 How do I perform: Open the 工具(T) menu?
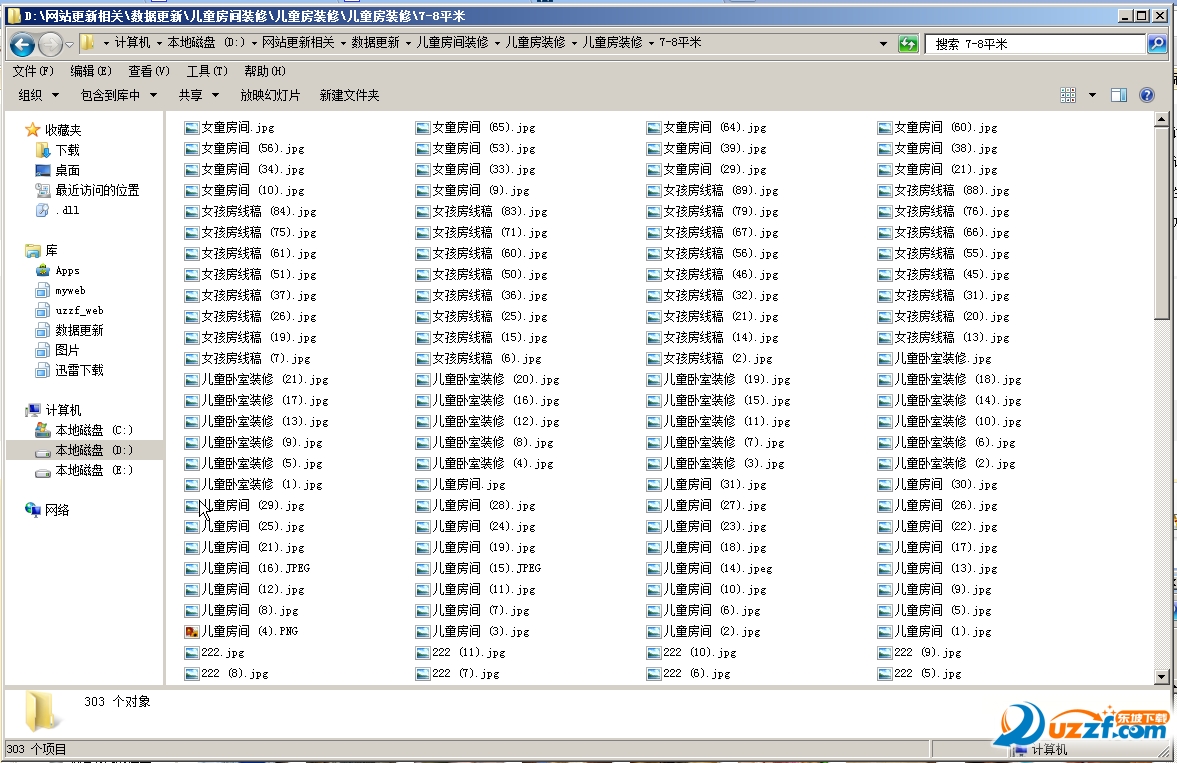(x=206, y=71)
